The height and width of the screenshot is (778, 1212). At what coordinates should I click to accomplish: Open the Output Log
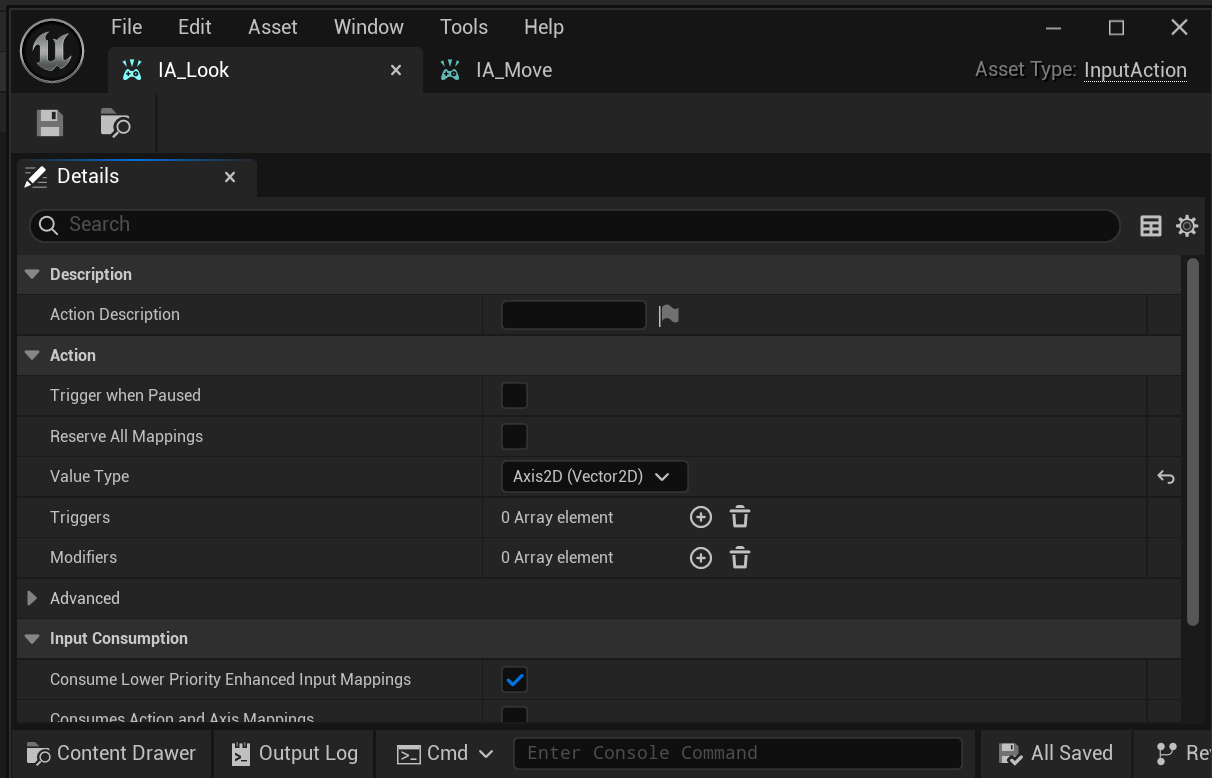tap(294, 753)
